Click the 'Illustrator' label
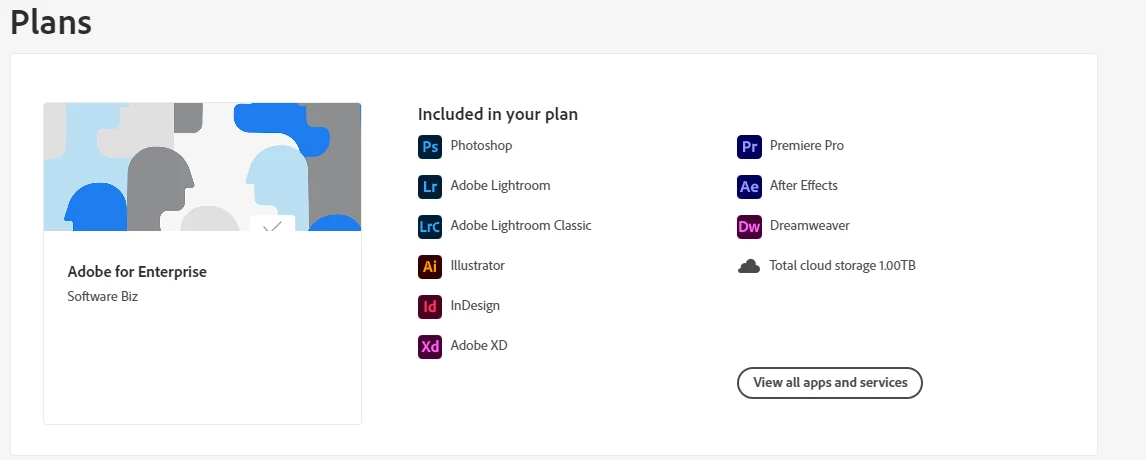Image resolution: width=1146 pixels, height=460 pixels. (477, 265)
